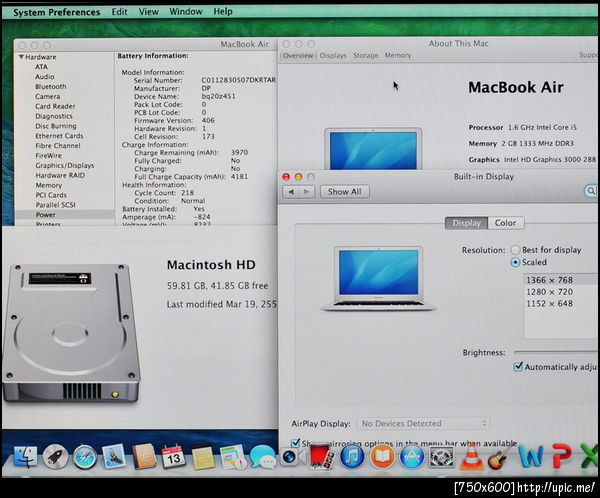Select Ethernet Cards in Hardware sidebar

(59, 136)
